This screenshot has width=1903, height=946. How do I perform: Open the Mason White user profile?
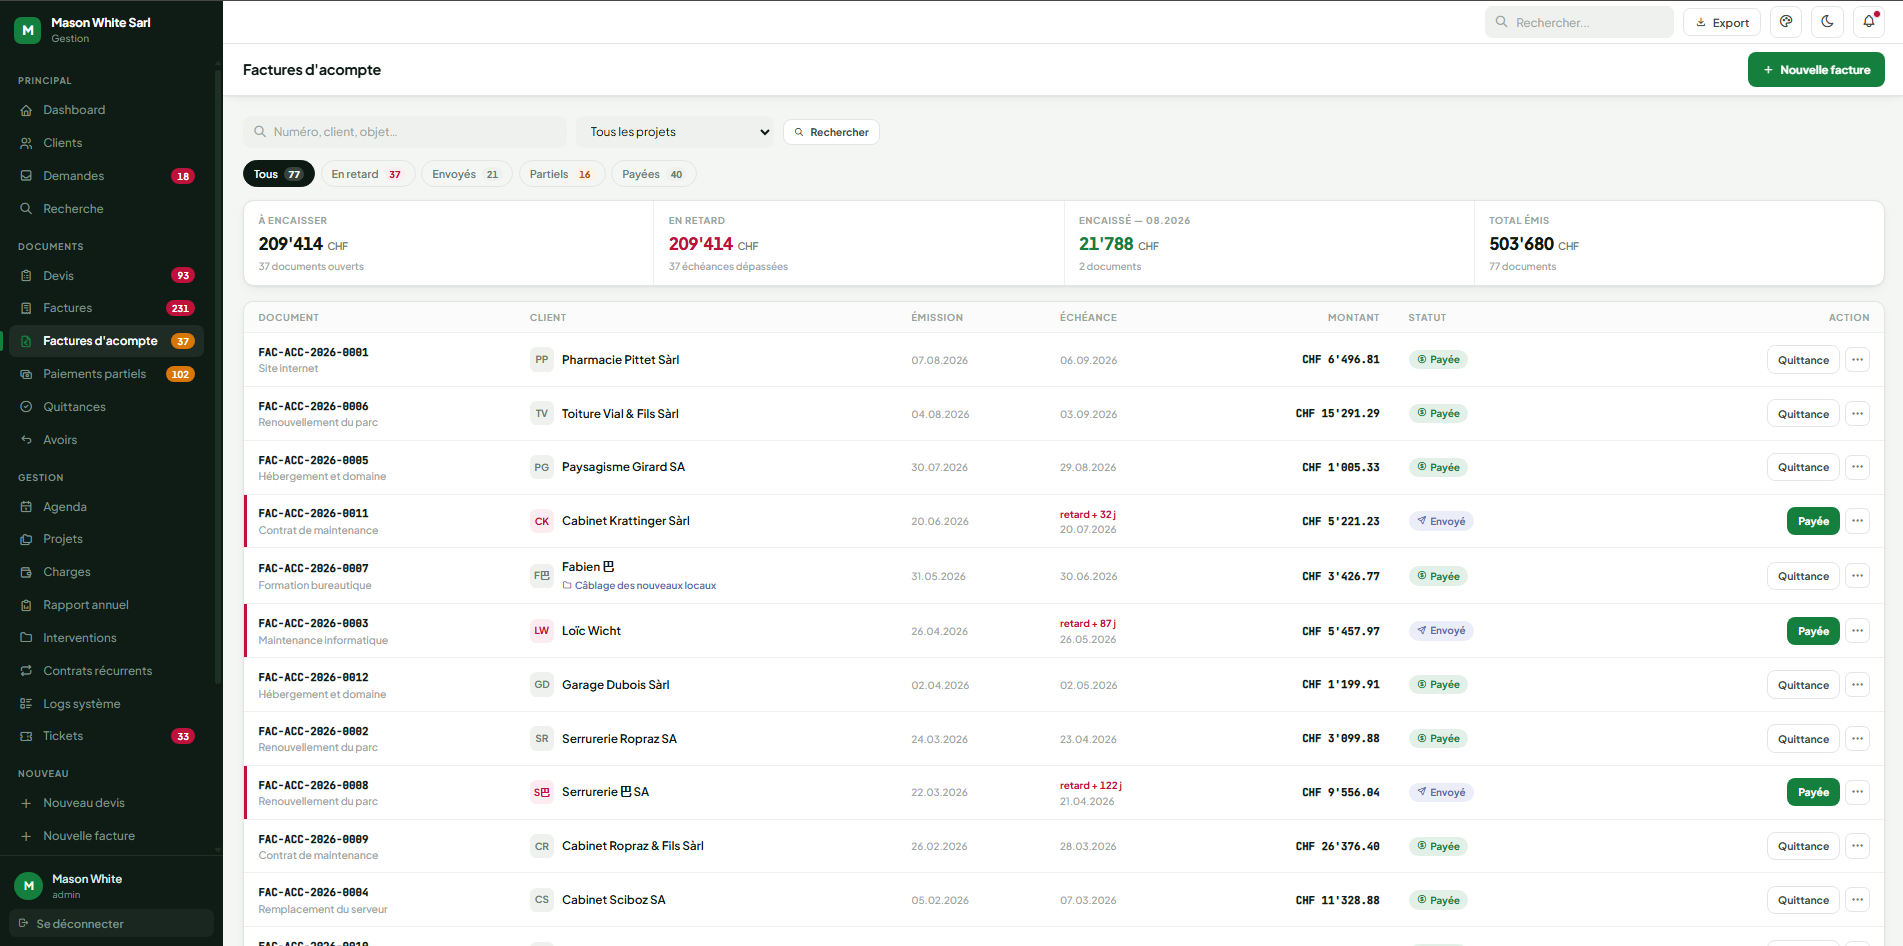(111, 886)
